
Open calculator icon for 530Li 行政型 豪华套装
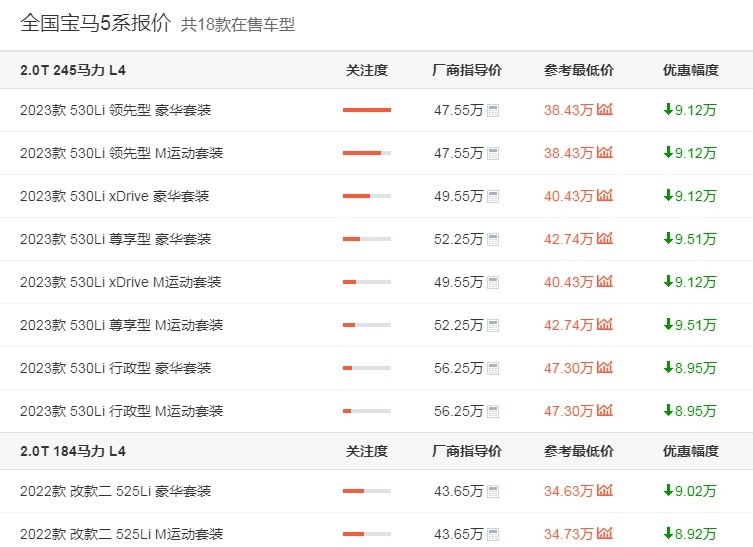pyautogui.click(x=493, y=368)
